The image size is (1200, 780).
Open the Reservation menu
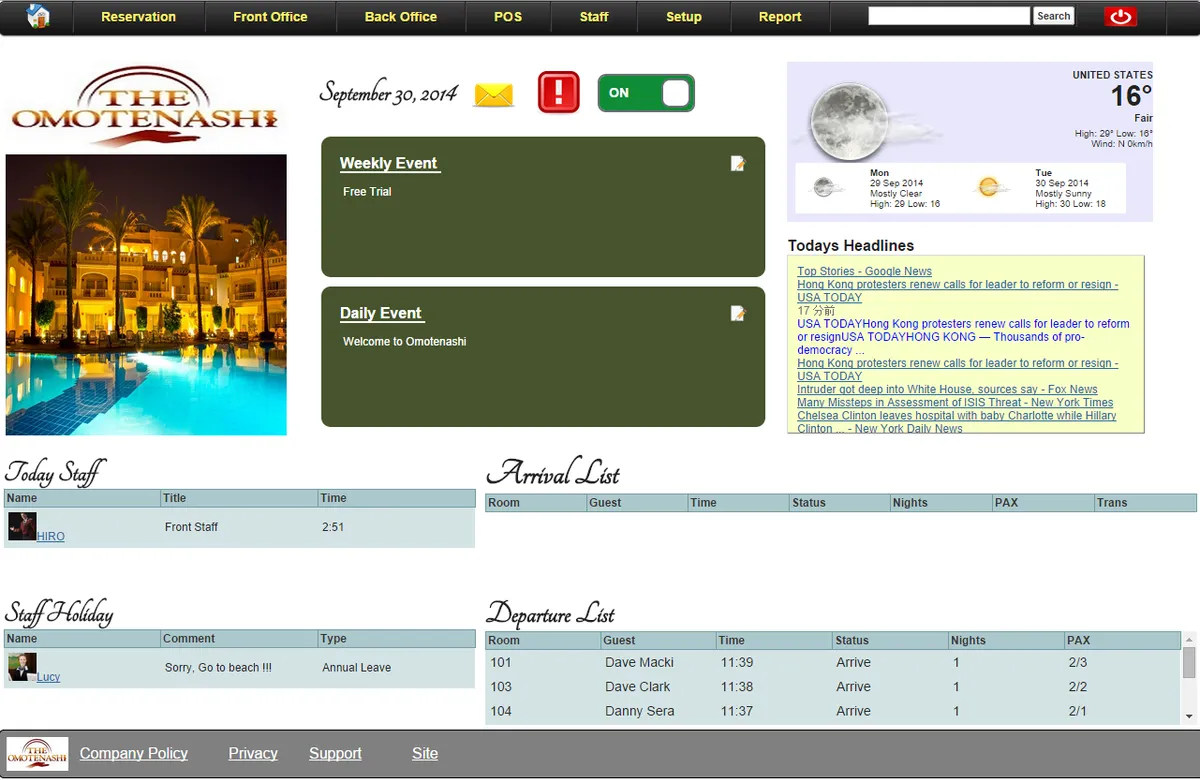(138, 17)
